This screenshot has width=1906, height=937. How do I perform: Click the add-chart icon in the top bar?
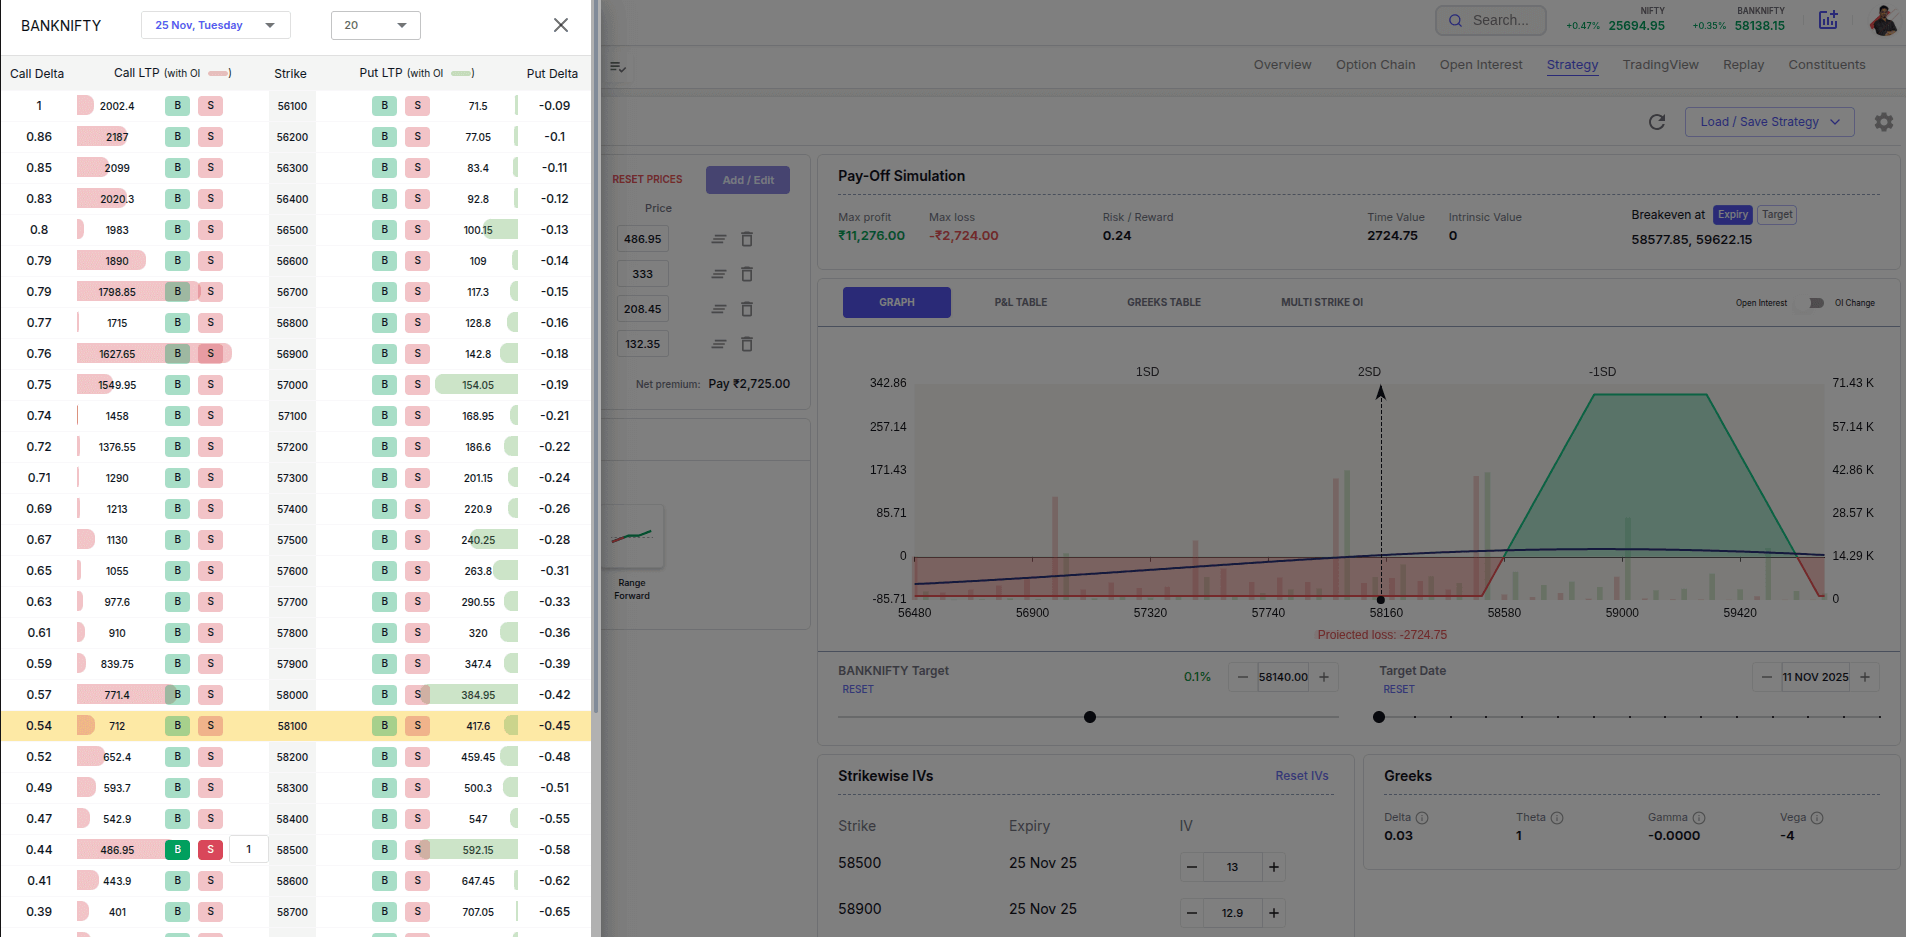1828,20
